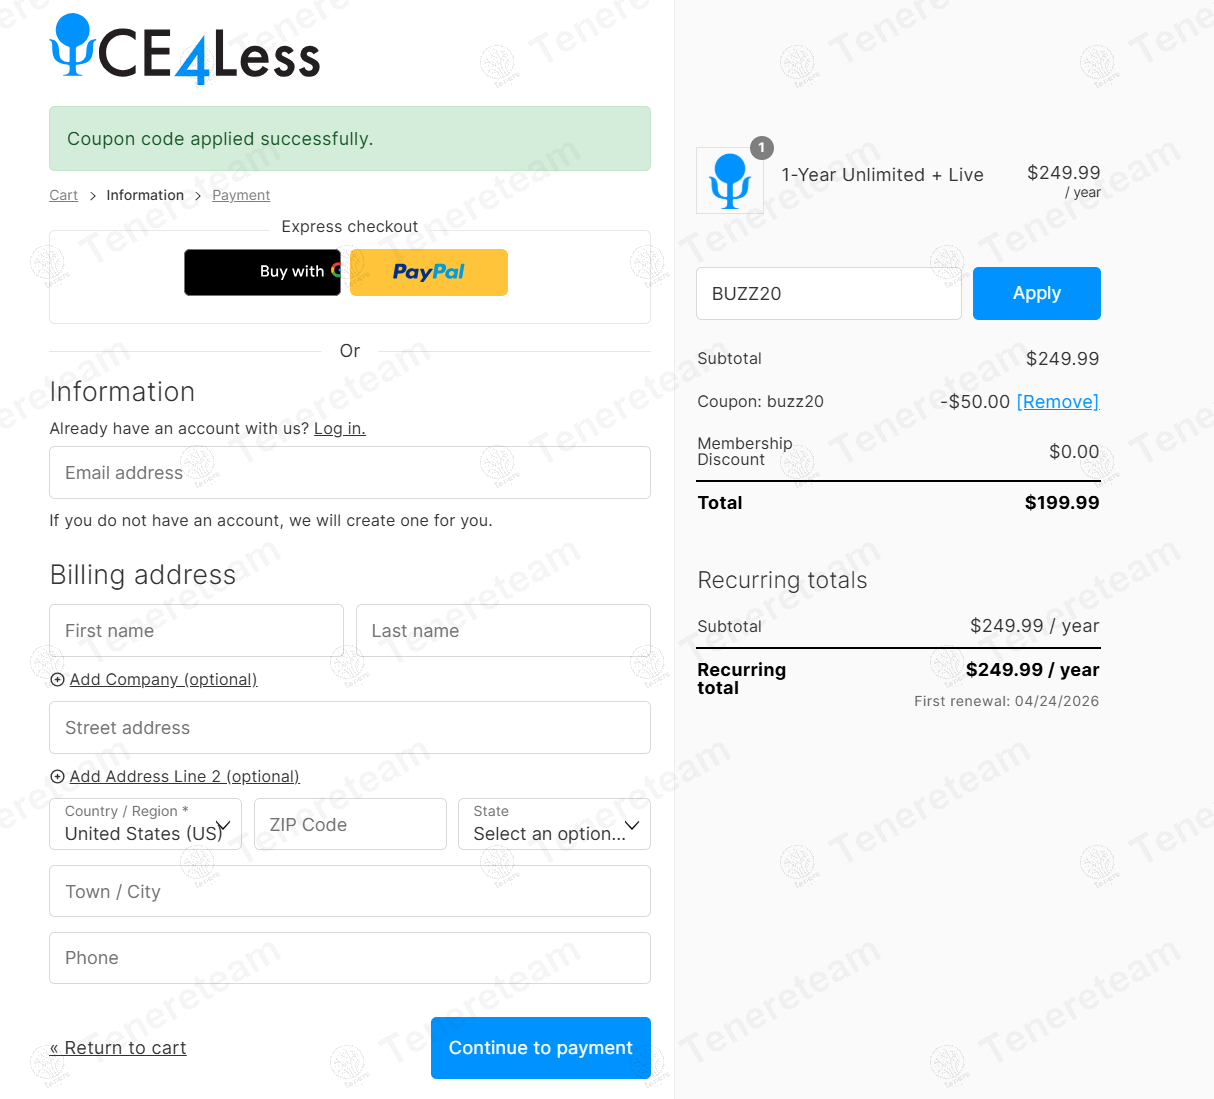Select the Information breadcrumb step
The height and width of the screenshot is (1099, 1214).
click(x=145, y=195)
